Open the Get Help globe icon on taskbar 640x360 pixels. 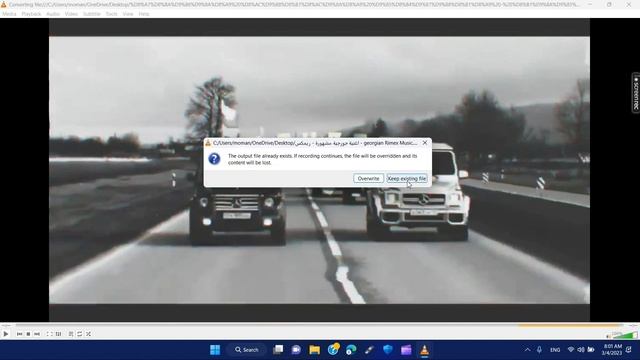coord(333,350)
